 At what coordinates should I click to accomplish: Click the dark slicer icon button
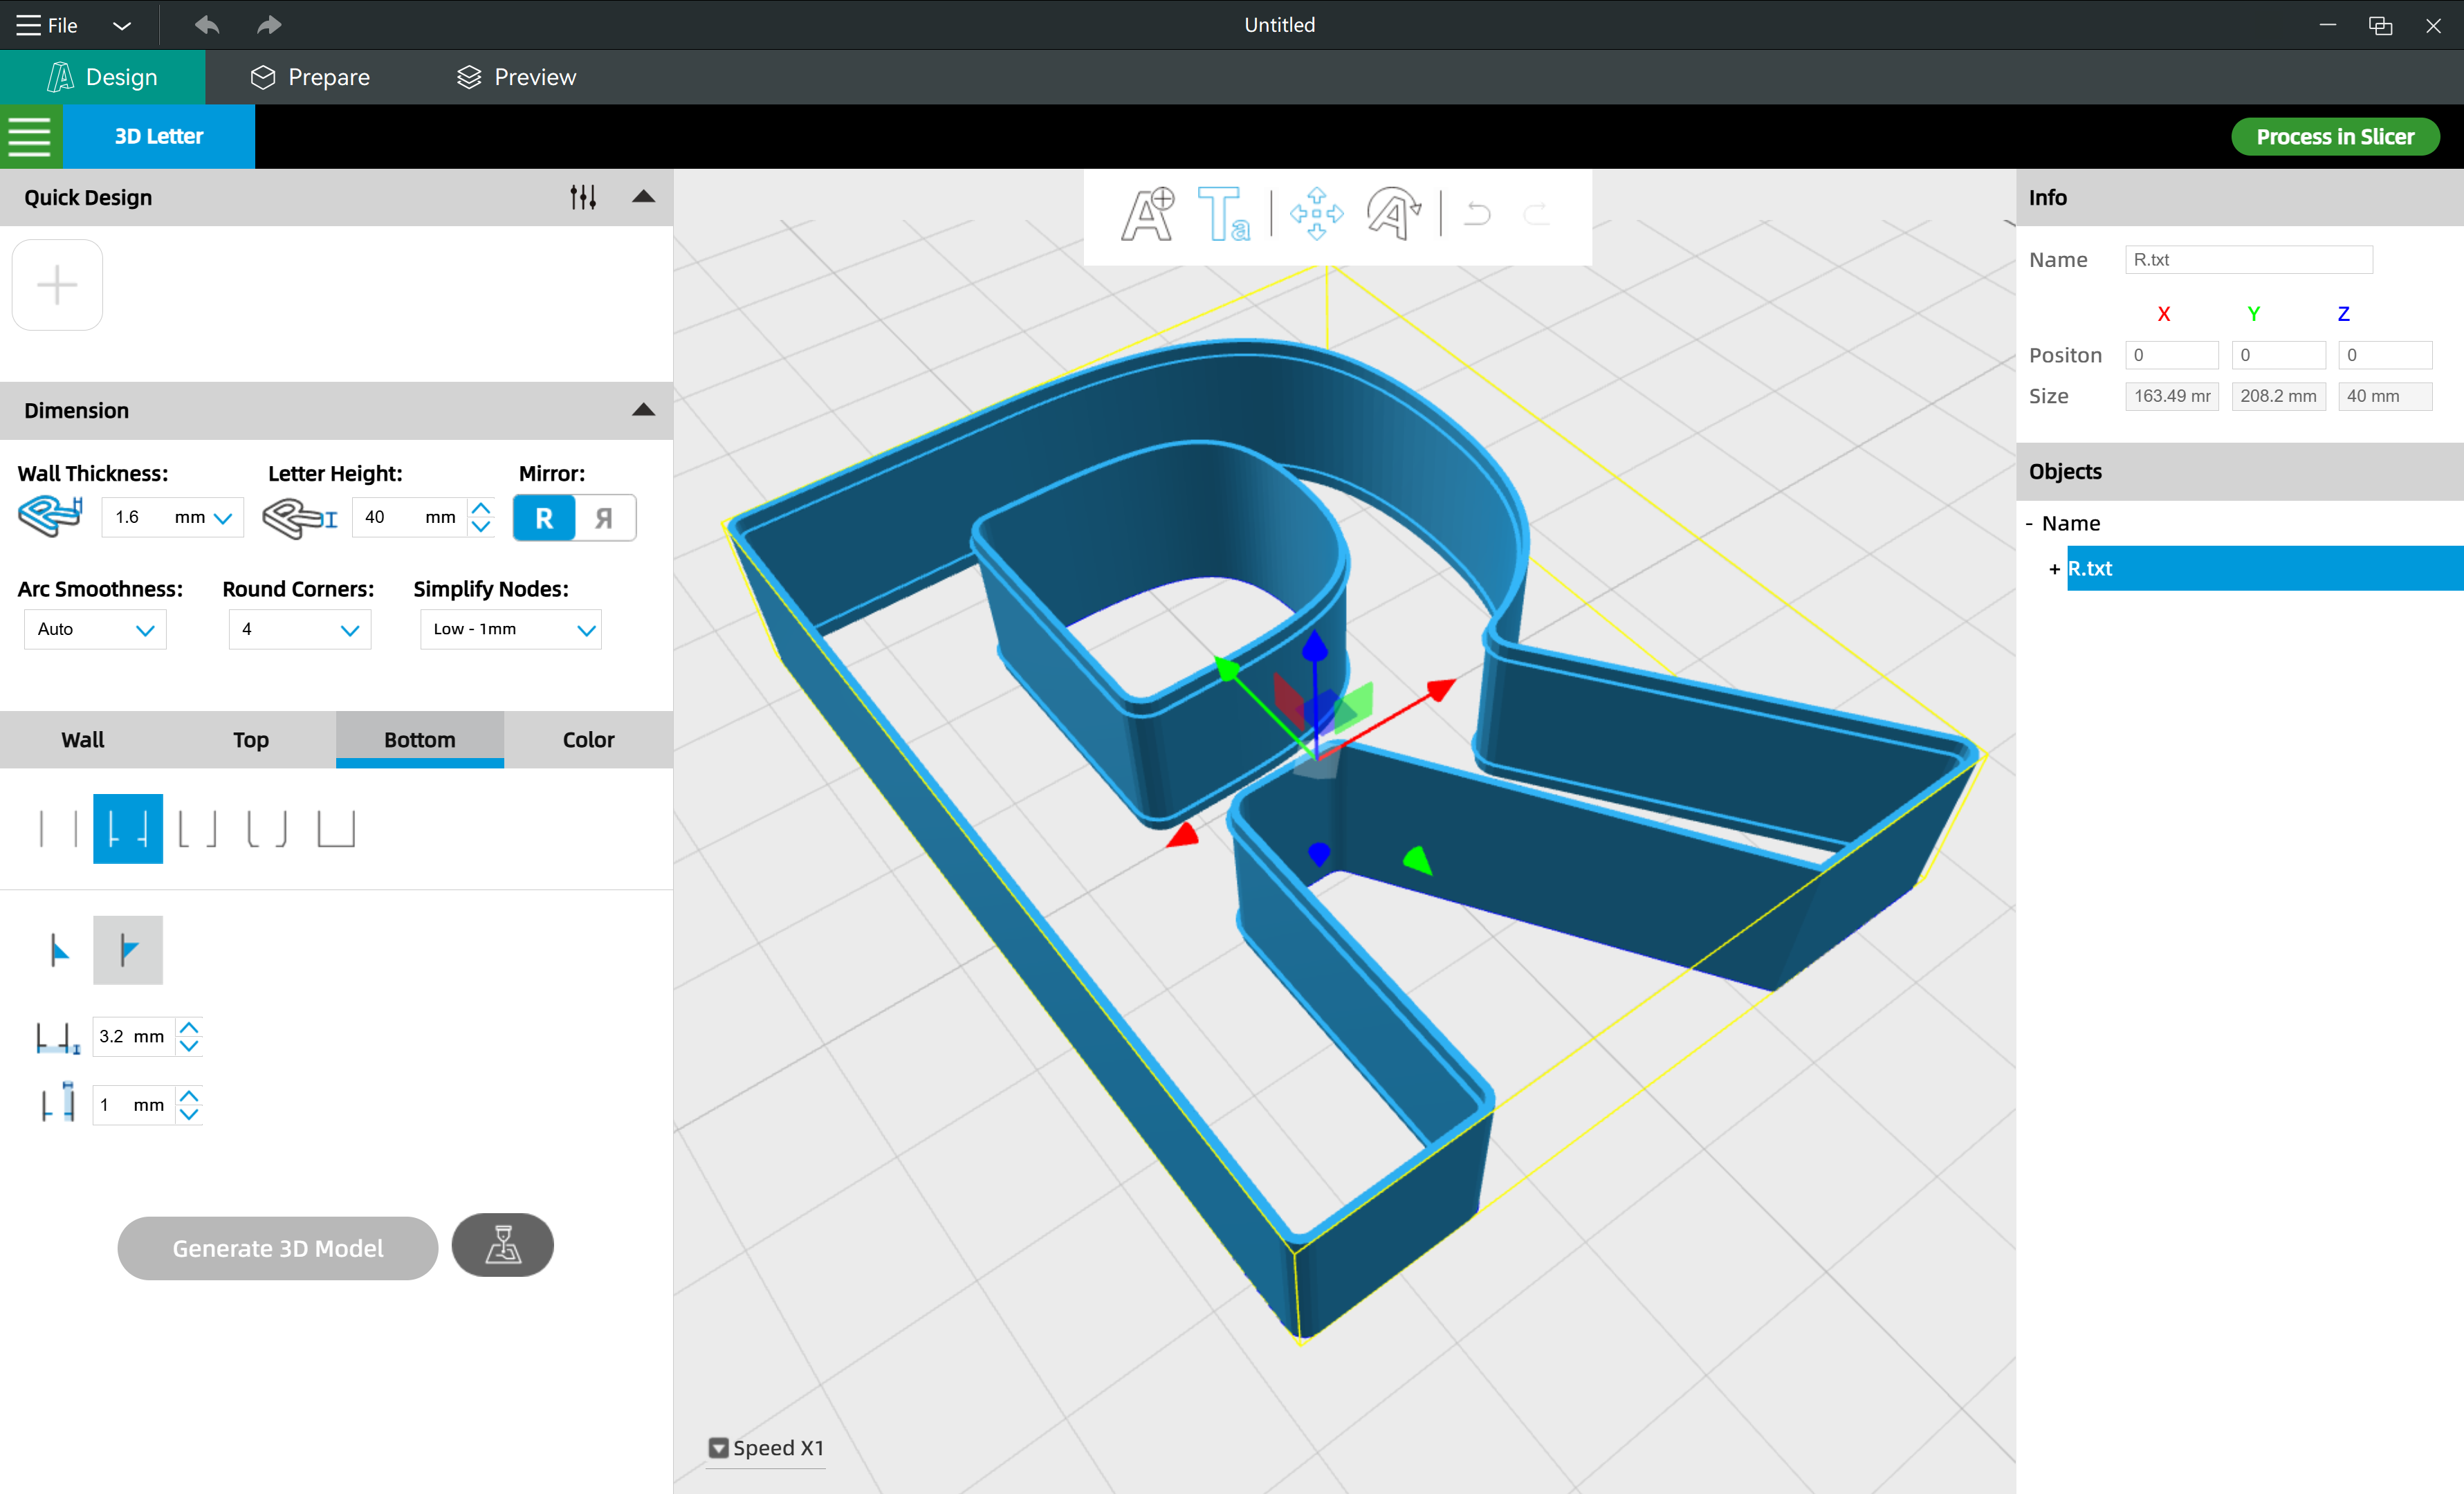(x=503, y=1245)
